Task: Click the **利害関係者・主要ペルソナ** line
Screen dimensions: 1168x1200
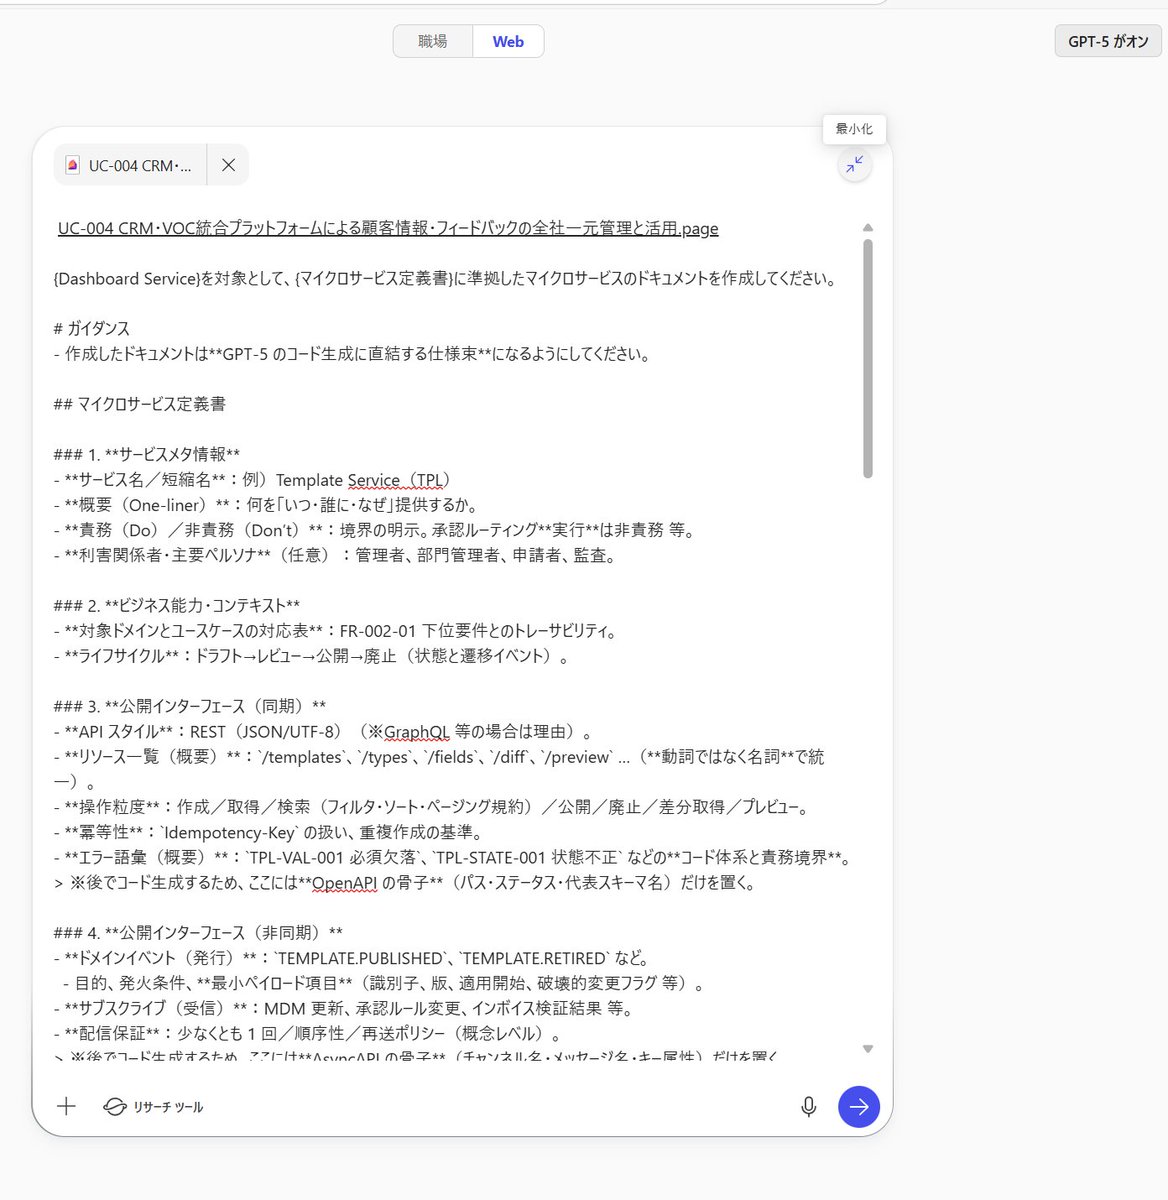Action: 335,555
